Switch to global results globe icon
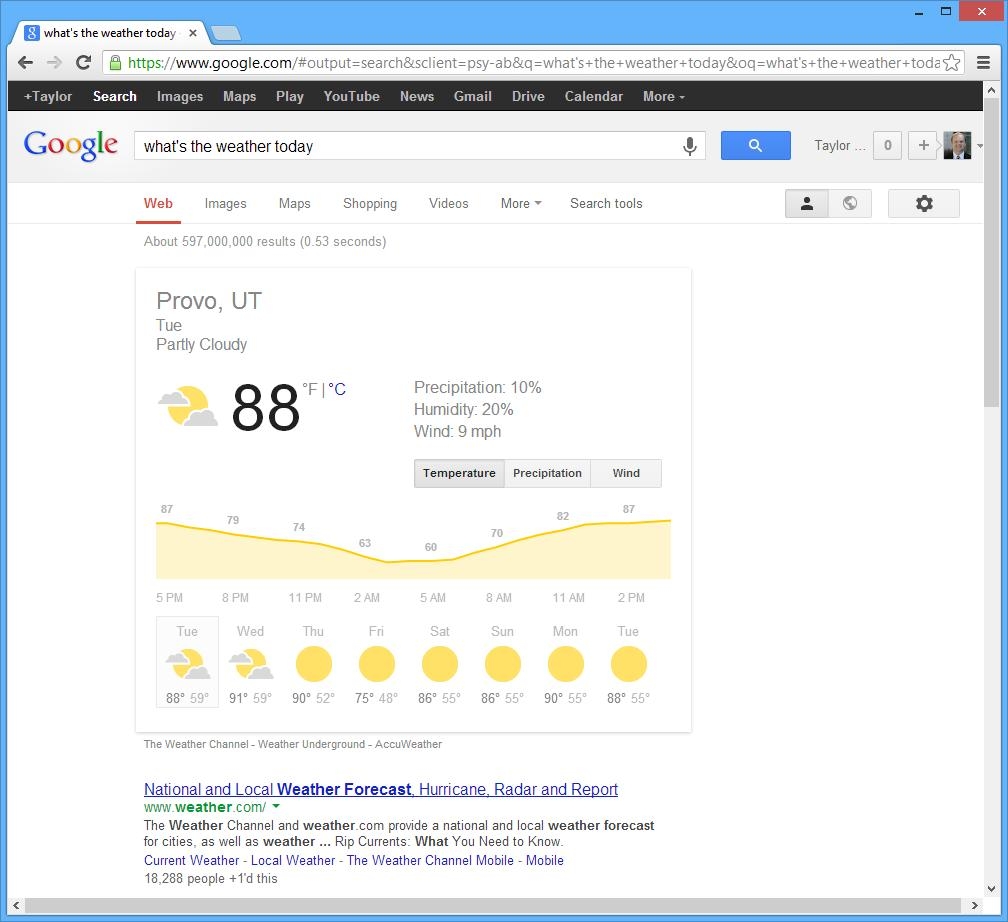 tap(849, 203)
